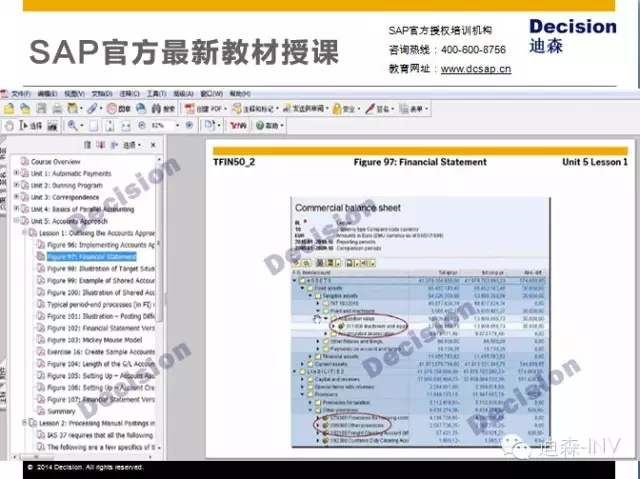Image resolution: width=640 pixels, height=479 pixels.
Task: Click the Fit Width icon
Action: click(126, 126)
